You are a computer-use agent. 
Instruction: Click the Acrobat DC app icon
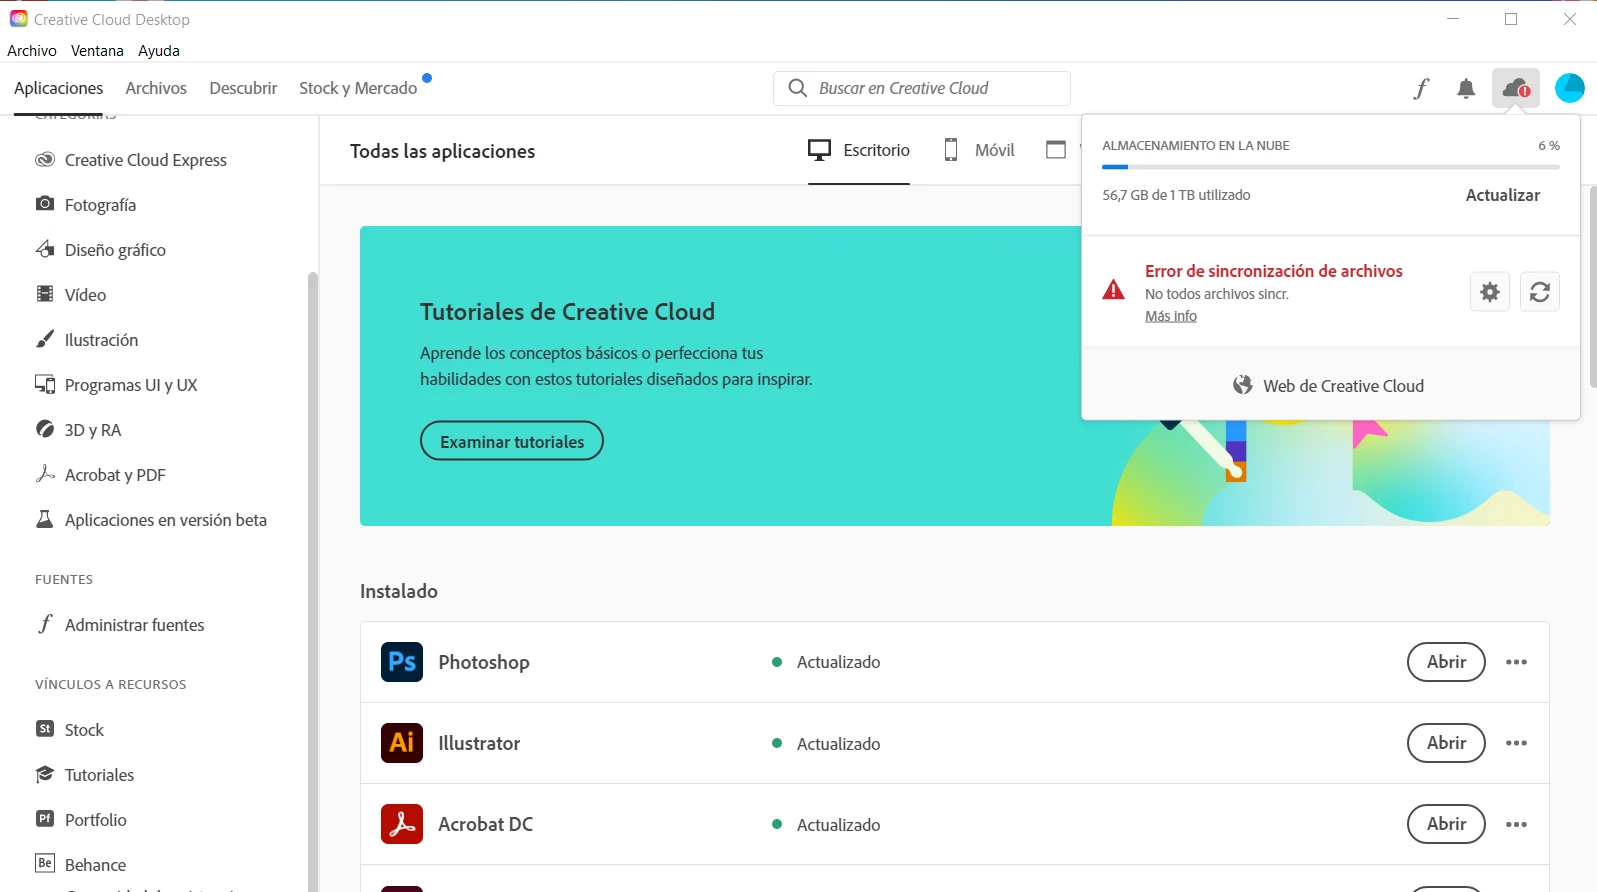coord(402,824)
